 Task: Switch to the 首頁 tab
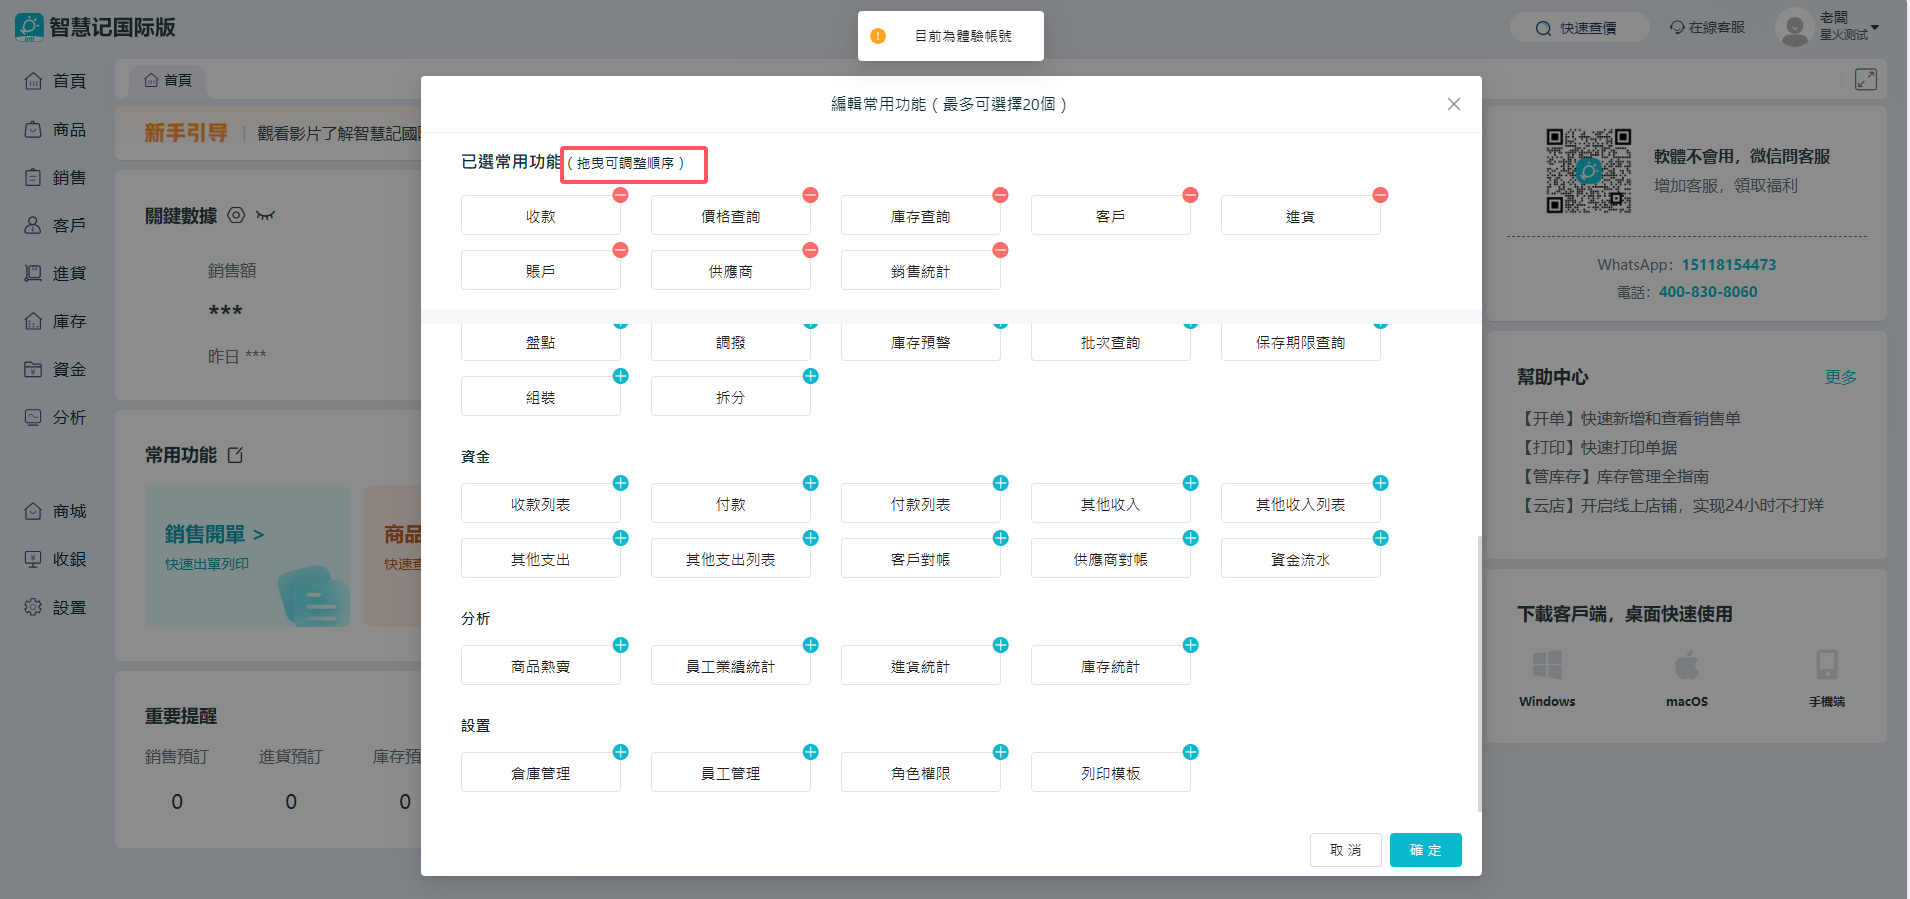(x=168, y=80)
